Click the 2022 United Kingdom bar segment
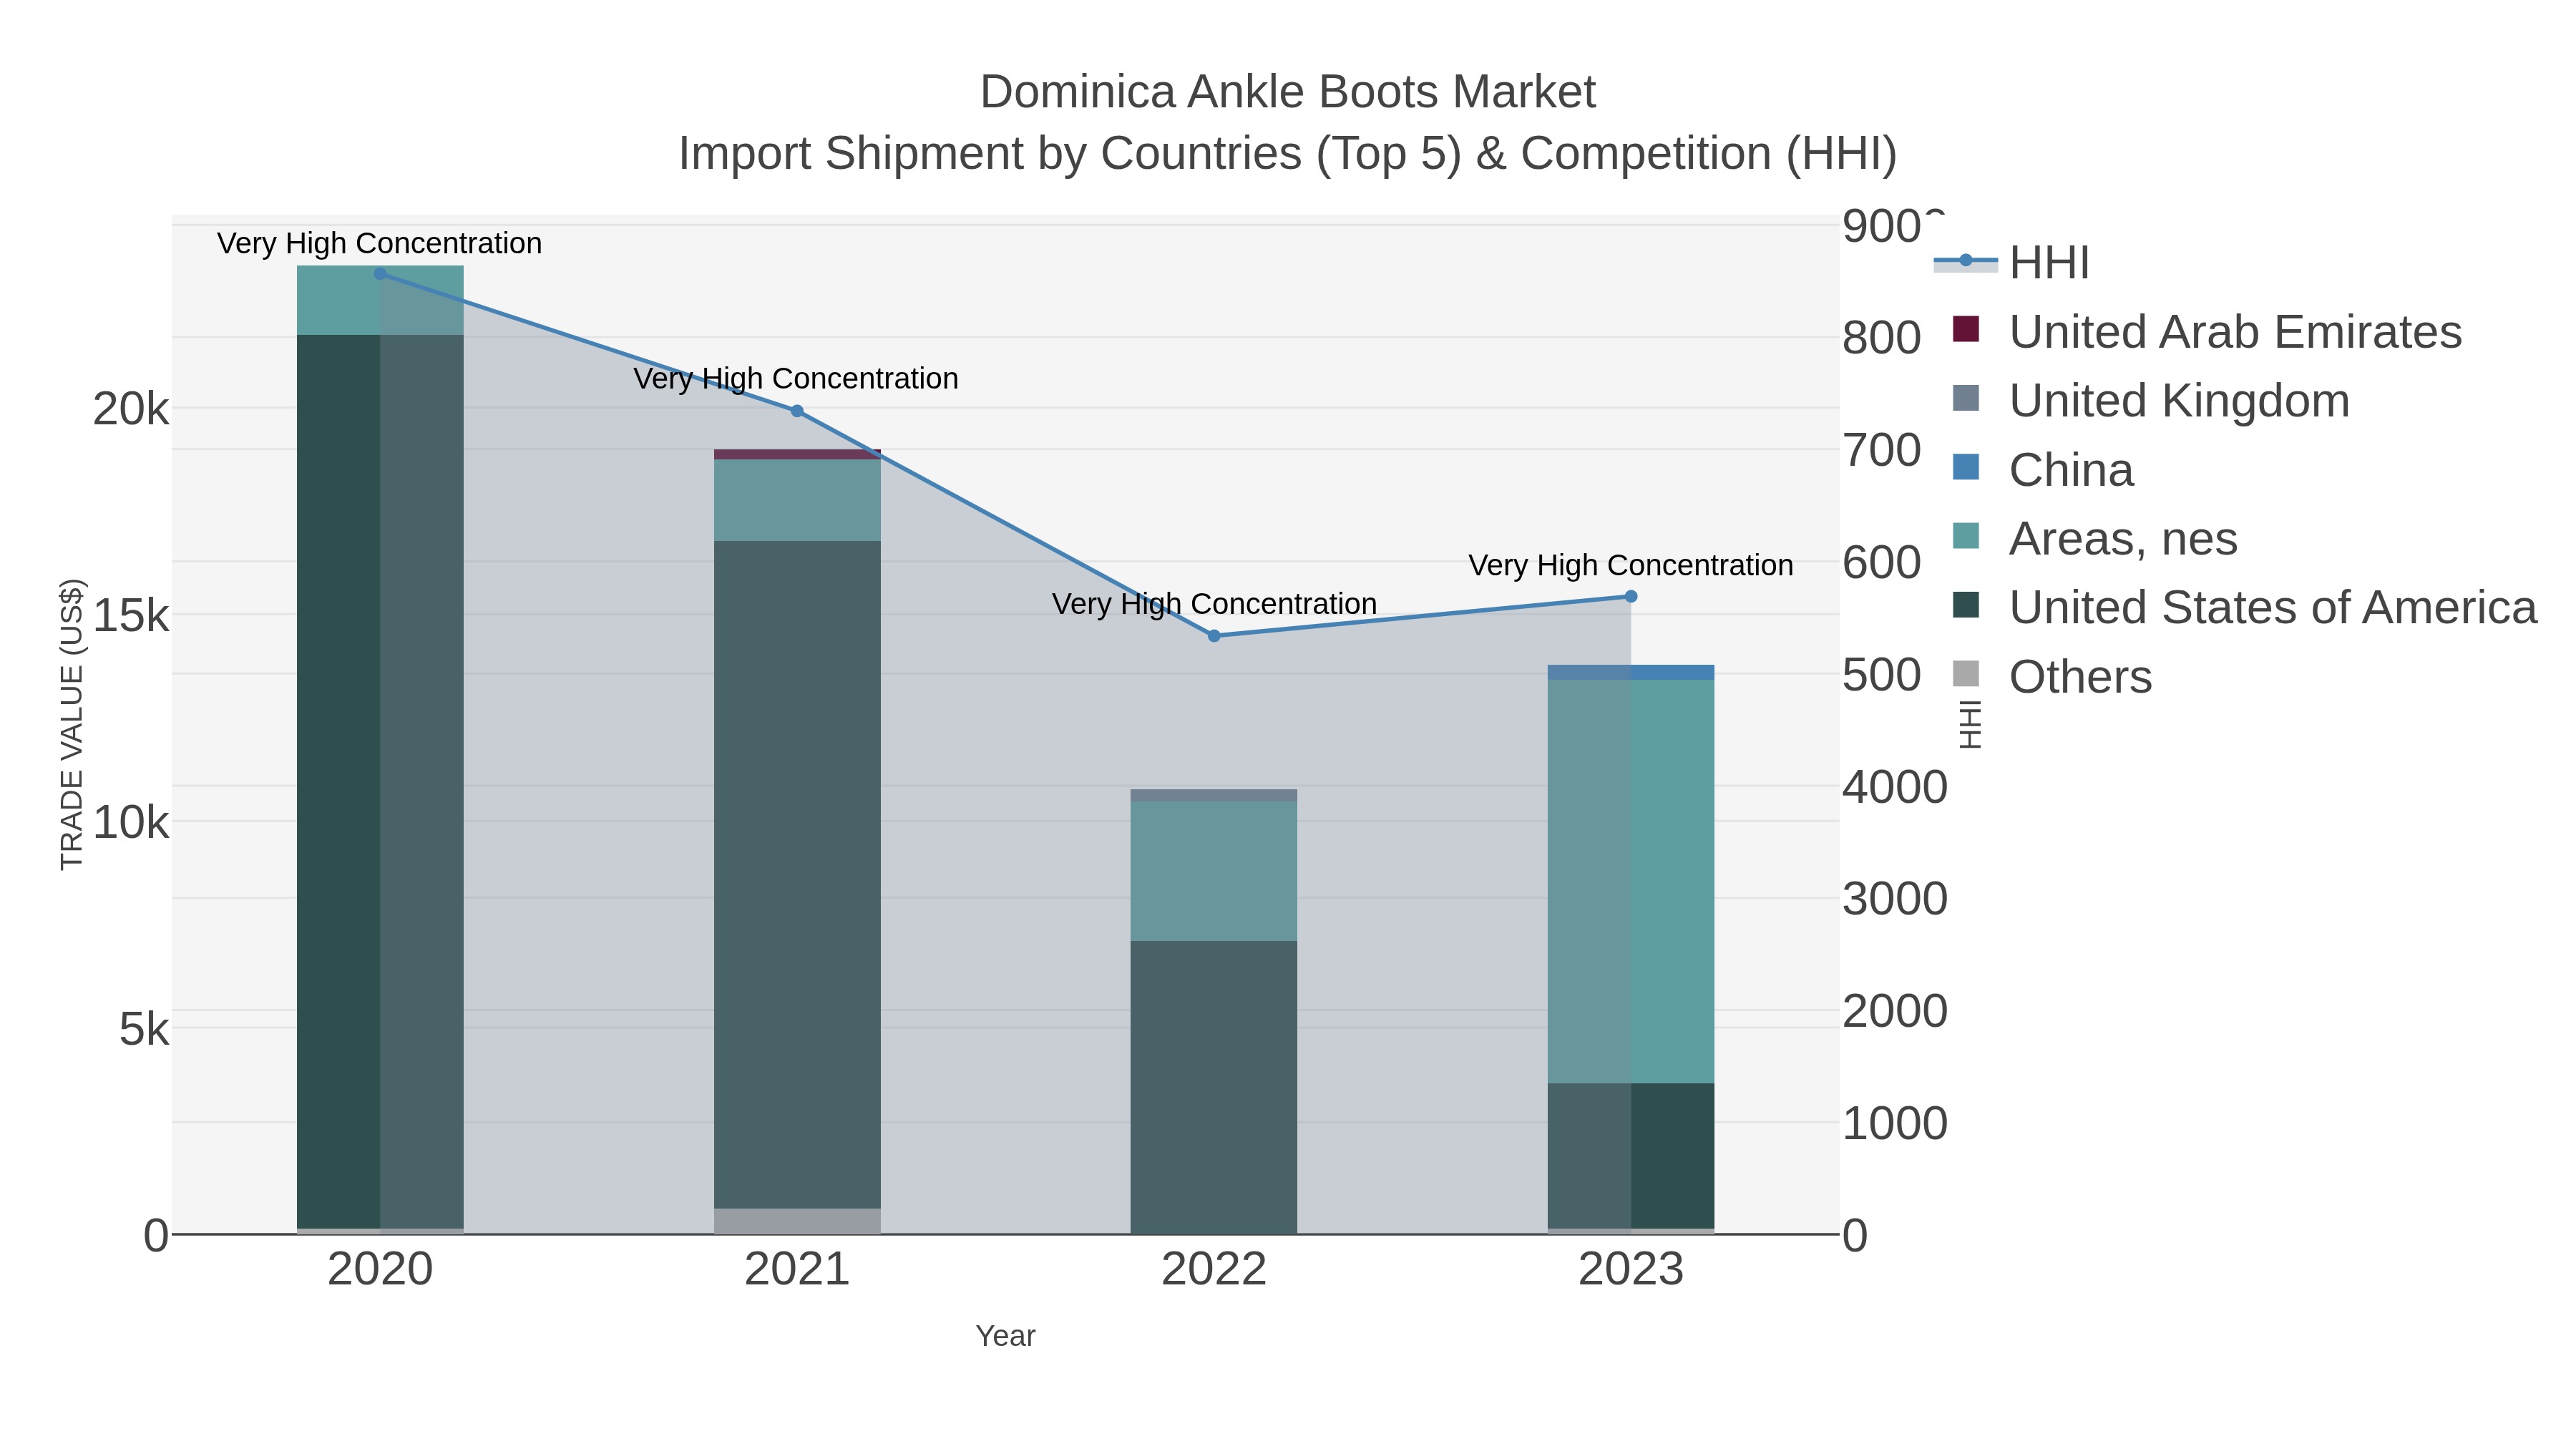2576x1449 pixels. 1214,796
